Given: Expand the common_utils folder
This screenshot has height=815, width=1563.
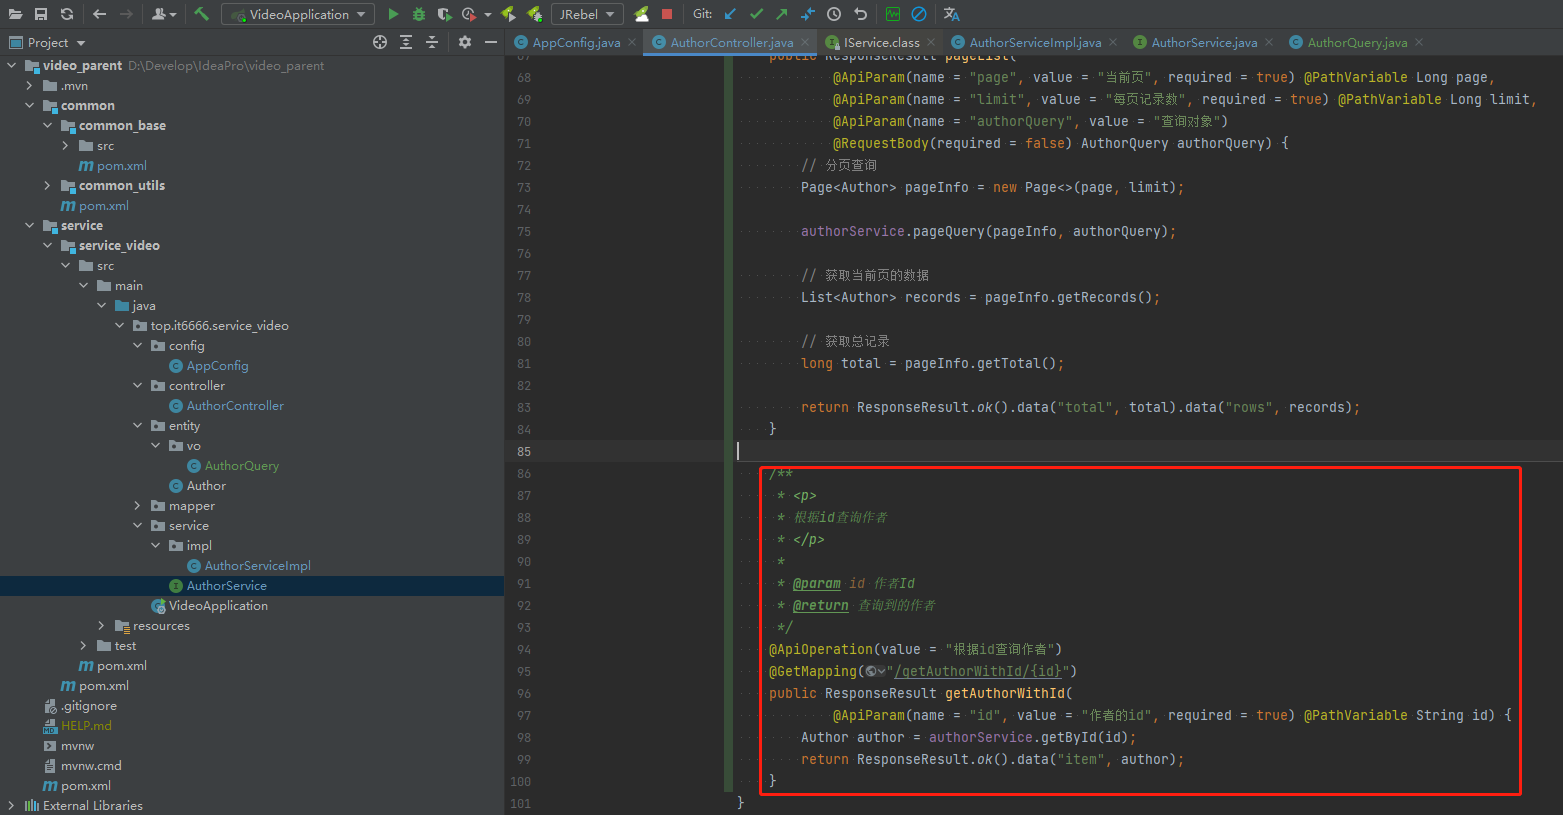Looking at the screenshot, I should pyautogui.click(x=47, y=186).
